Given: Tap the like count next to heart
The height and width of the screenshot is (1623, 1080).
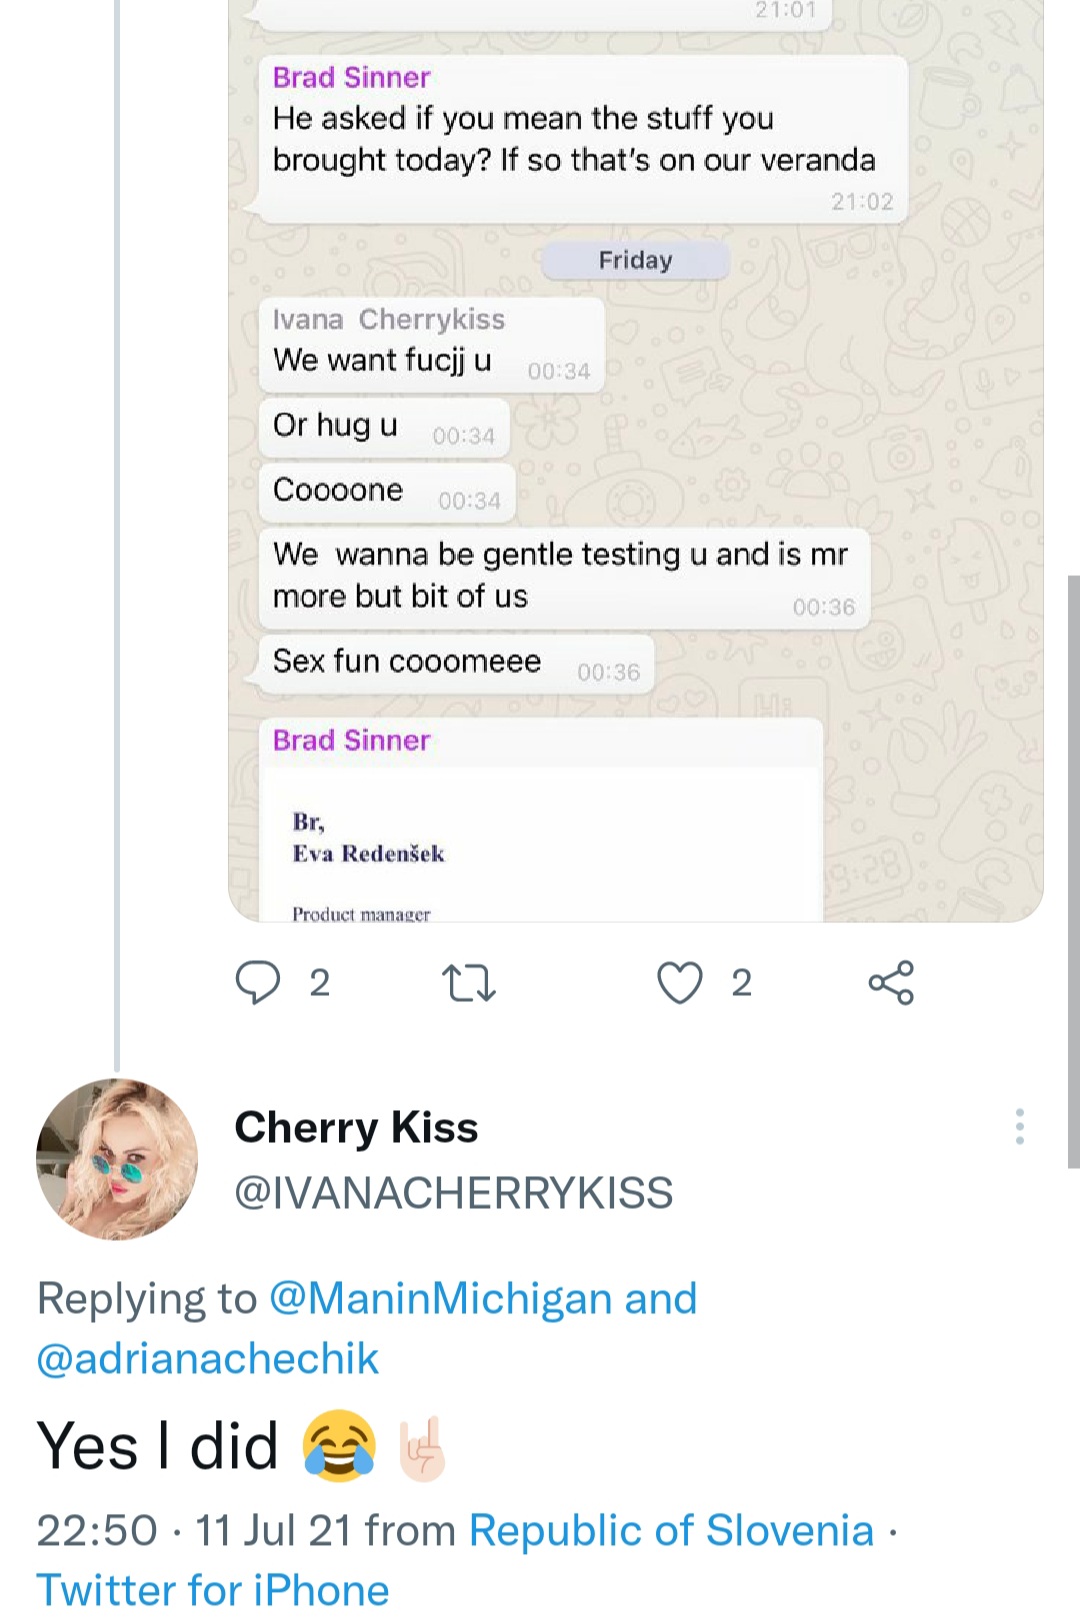Looking at the screenshot, I should click(741, 983).
